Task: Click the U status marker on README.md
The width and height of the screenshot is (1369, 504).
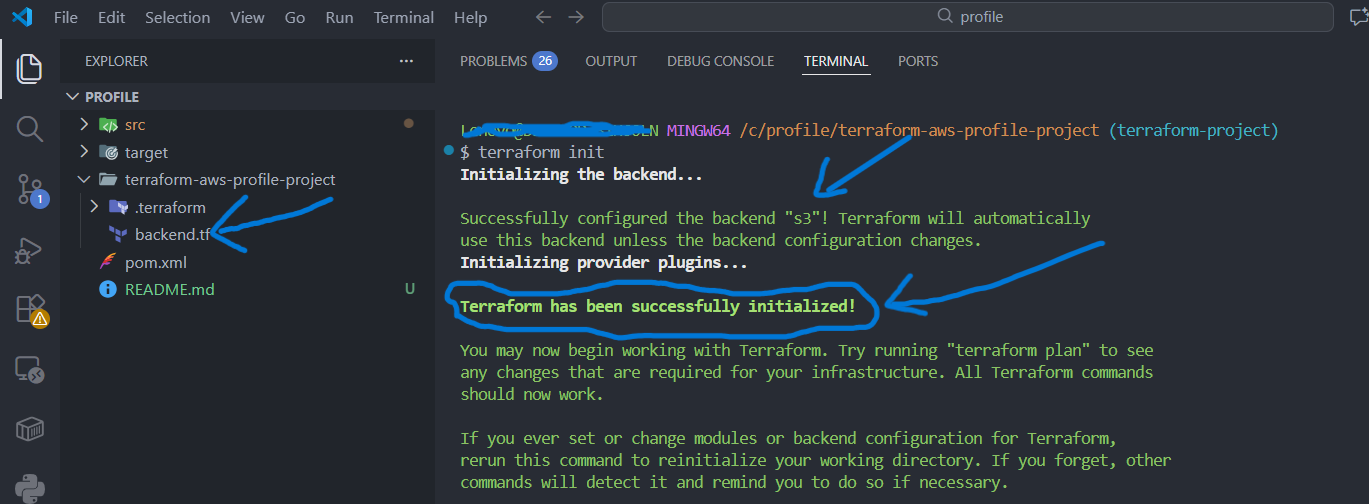Action: click(x=409, y=290)
